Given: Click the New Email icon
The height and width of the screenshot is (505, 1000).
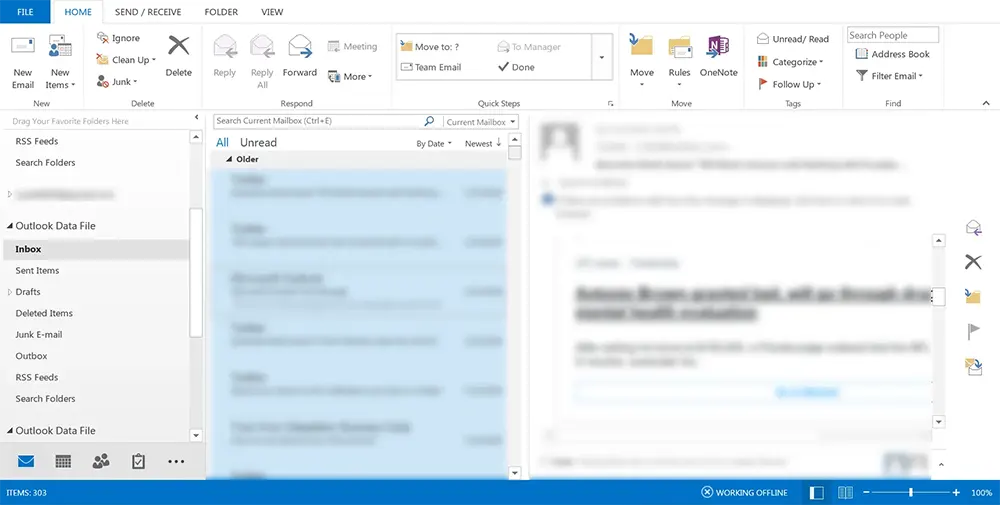Looking at the screenshot, I should [23, 47].
